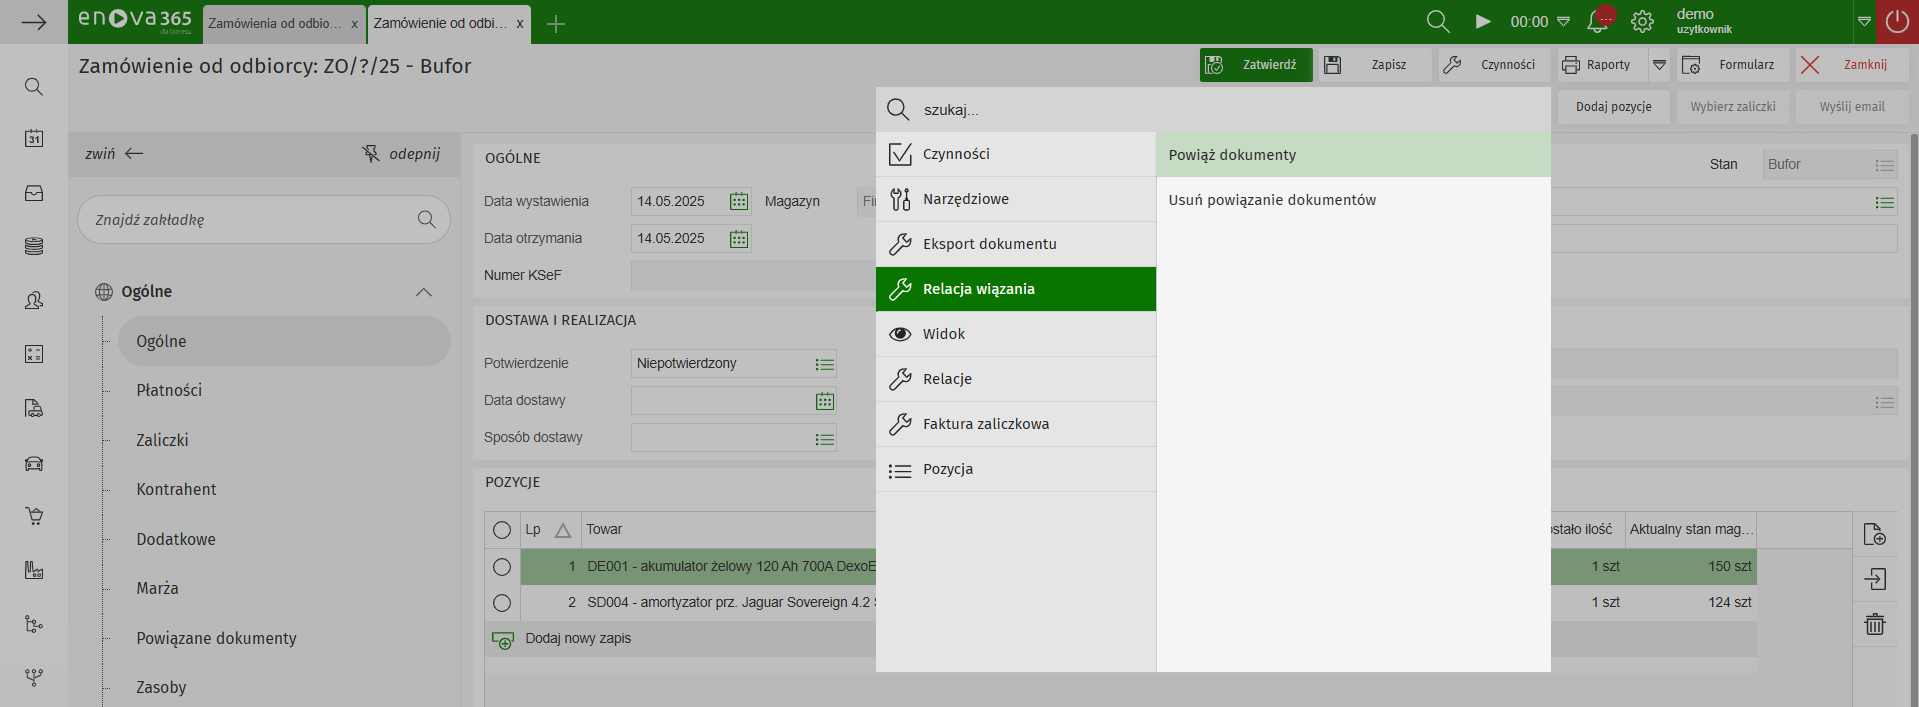This screenshot has width=1919, height=707.
Task: Click the delete trash icon beside positions
Action: [x=1875, y=624]
